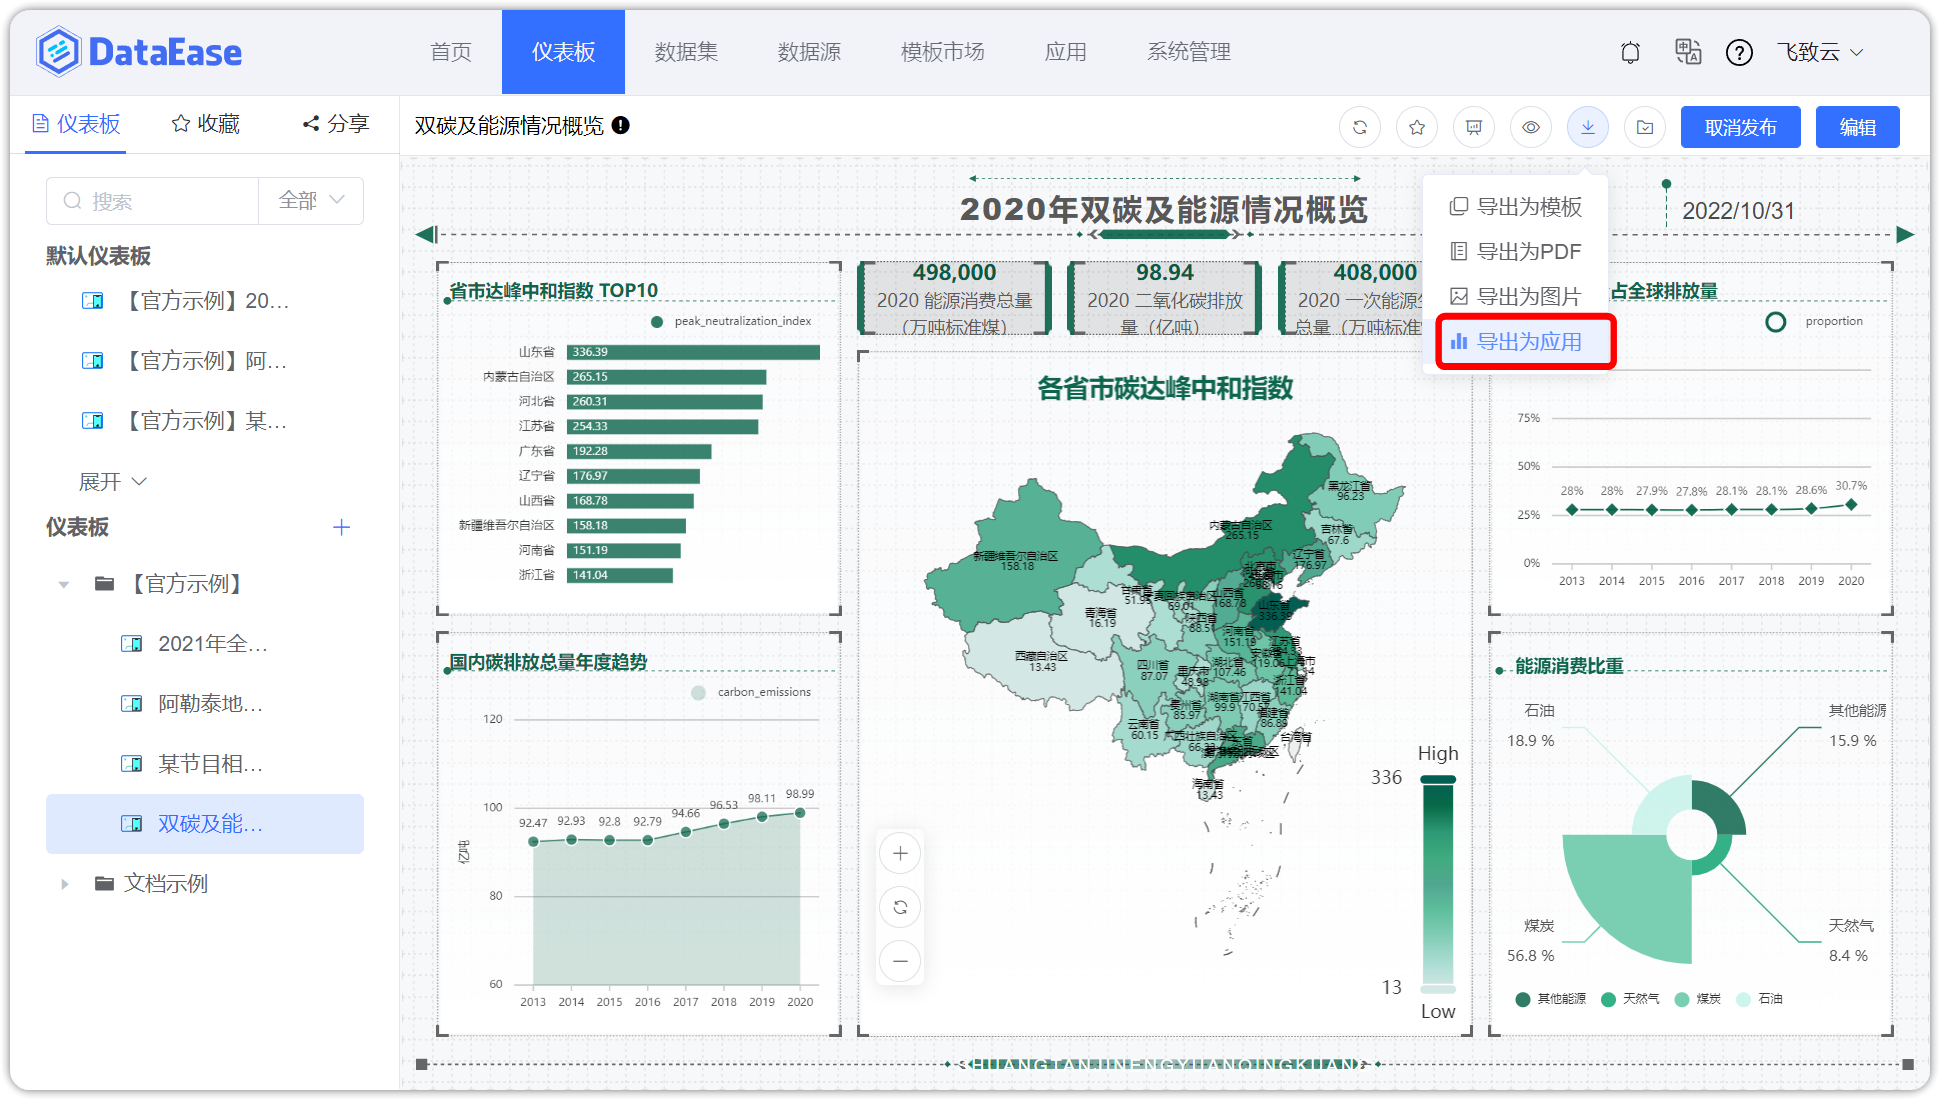1940x1100 pixels.
Task: Click the 取消发布 button
Action: 1740,127
